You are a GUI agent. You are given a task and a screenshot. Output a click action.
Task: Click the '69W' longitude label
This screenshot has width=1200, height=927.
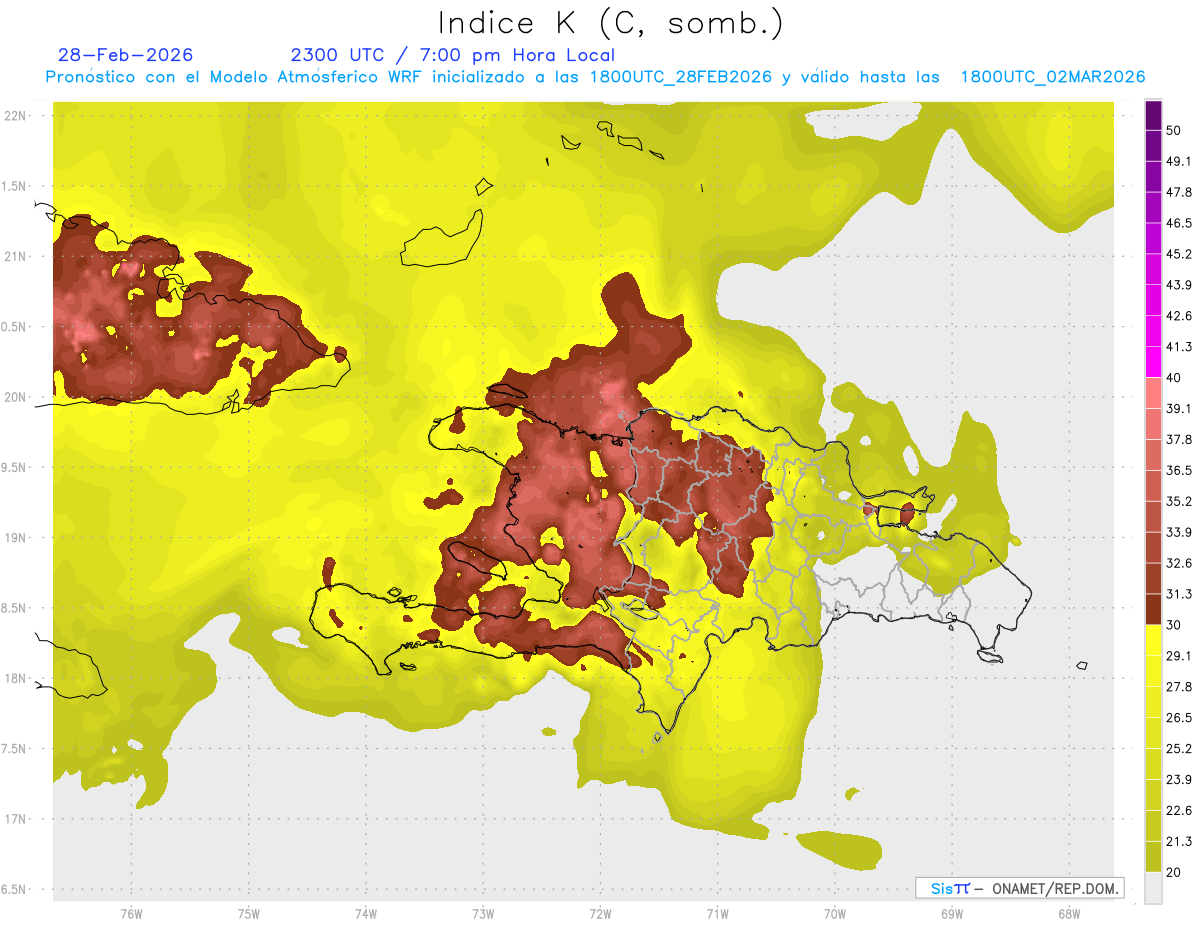(952, 914)
